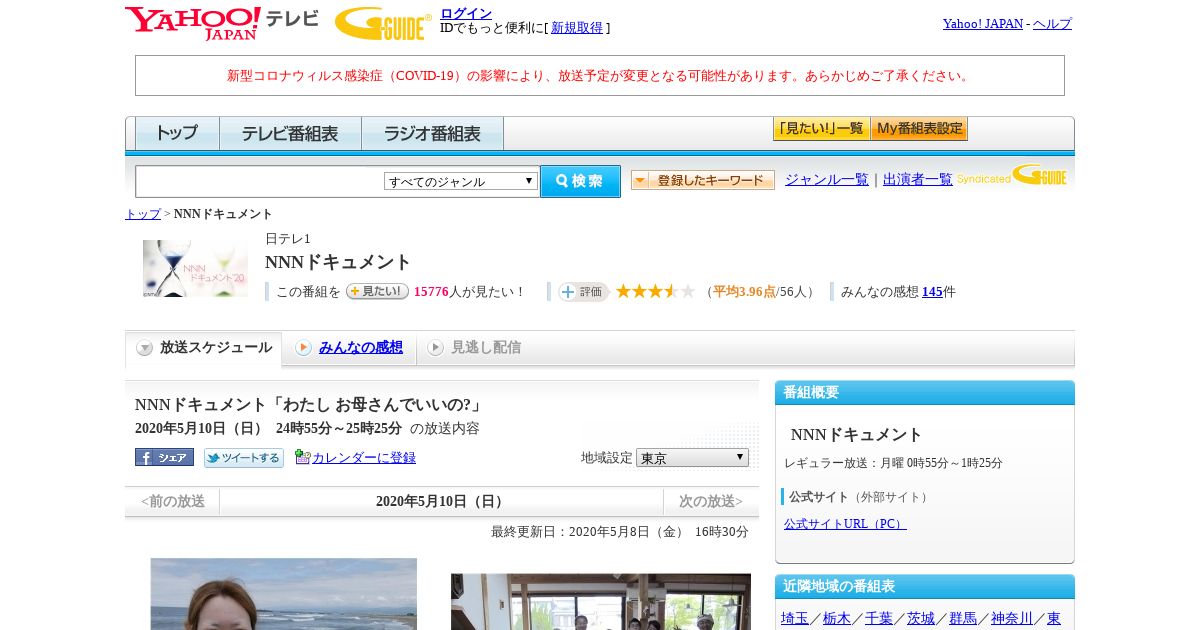Open the ログイン link
The height and width of the screenshot is (630, 1200).
(x=466, y=13)
